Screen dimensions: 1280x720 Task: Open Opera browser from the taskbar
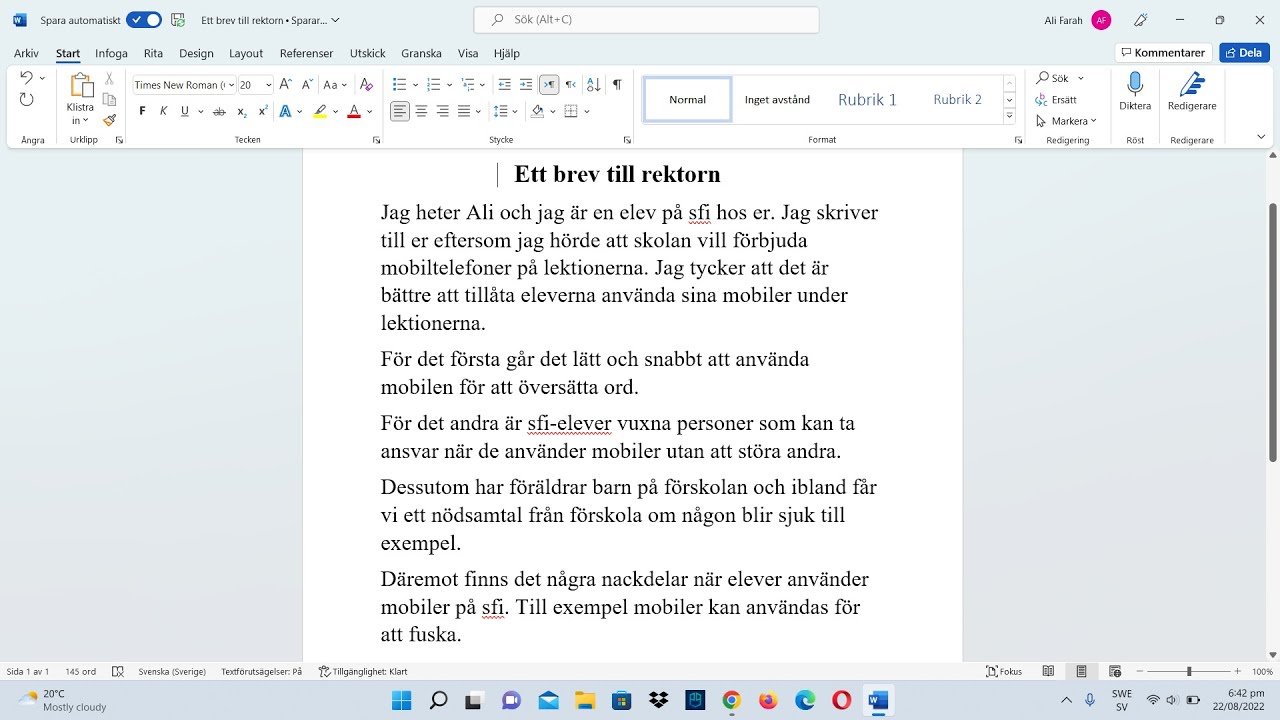[841, 700]
